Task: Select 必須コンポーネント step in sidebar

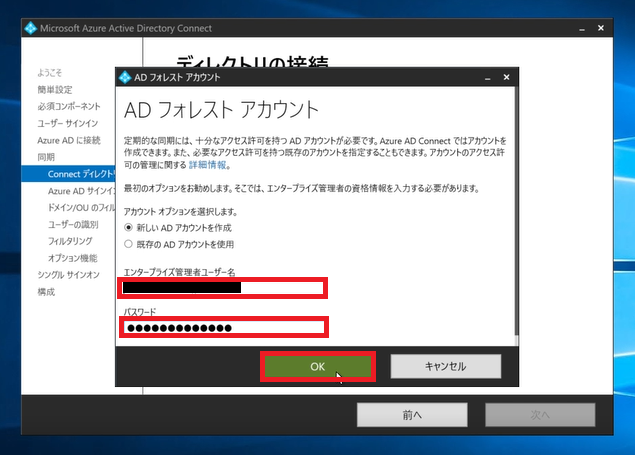Action: (69, 106)
